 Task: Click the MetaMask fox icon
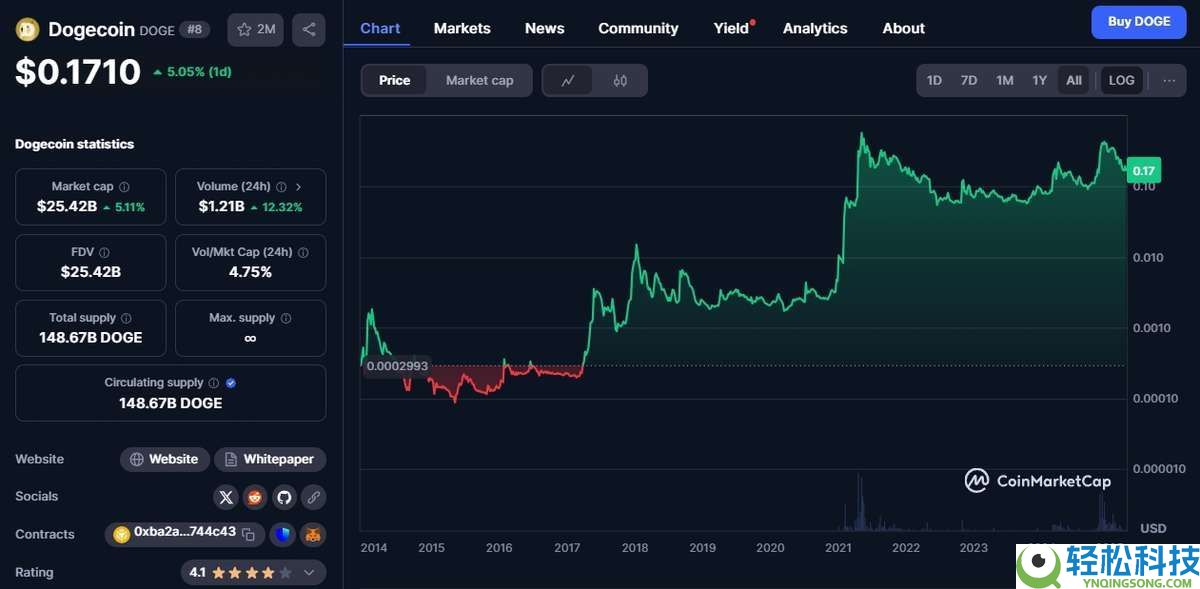pyautogui.click(x=313, y=535)
